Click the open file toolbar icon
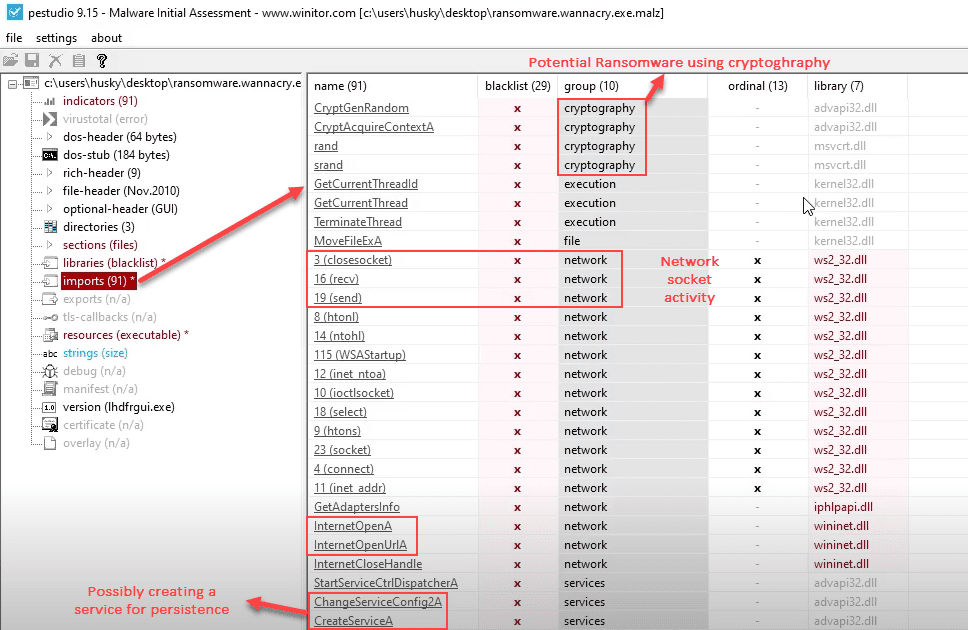This screenshot has width=968, height=630. [x=11, y=61]
